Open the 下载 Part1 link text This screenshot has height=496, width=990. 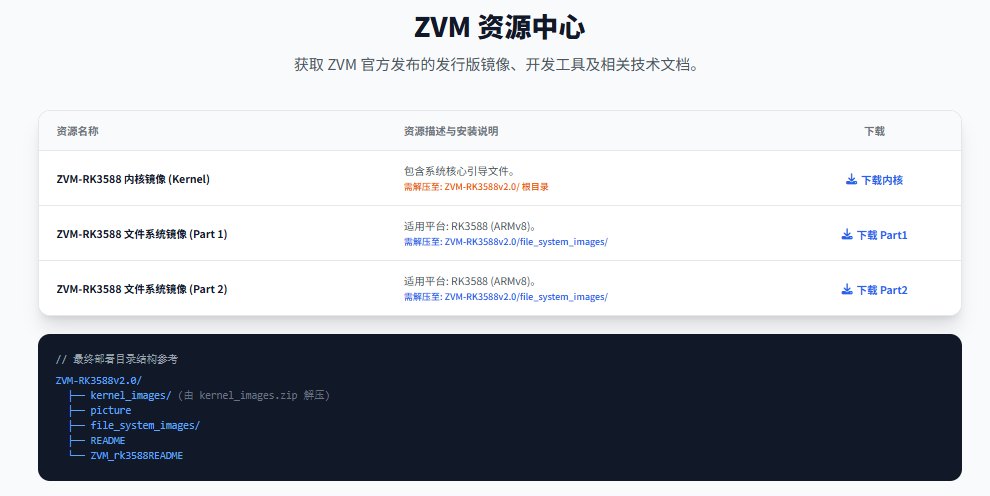pyautogui.click(x=881, y=235)
